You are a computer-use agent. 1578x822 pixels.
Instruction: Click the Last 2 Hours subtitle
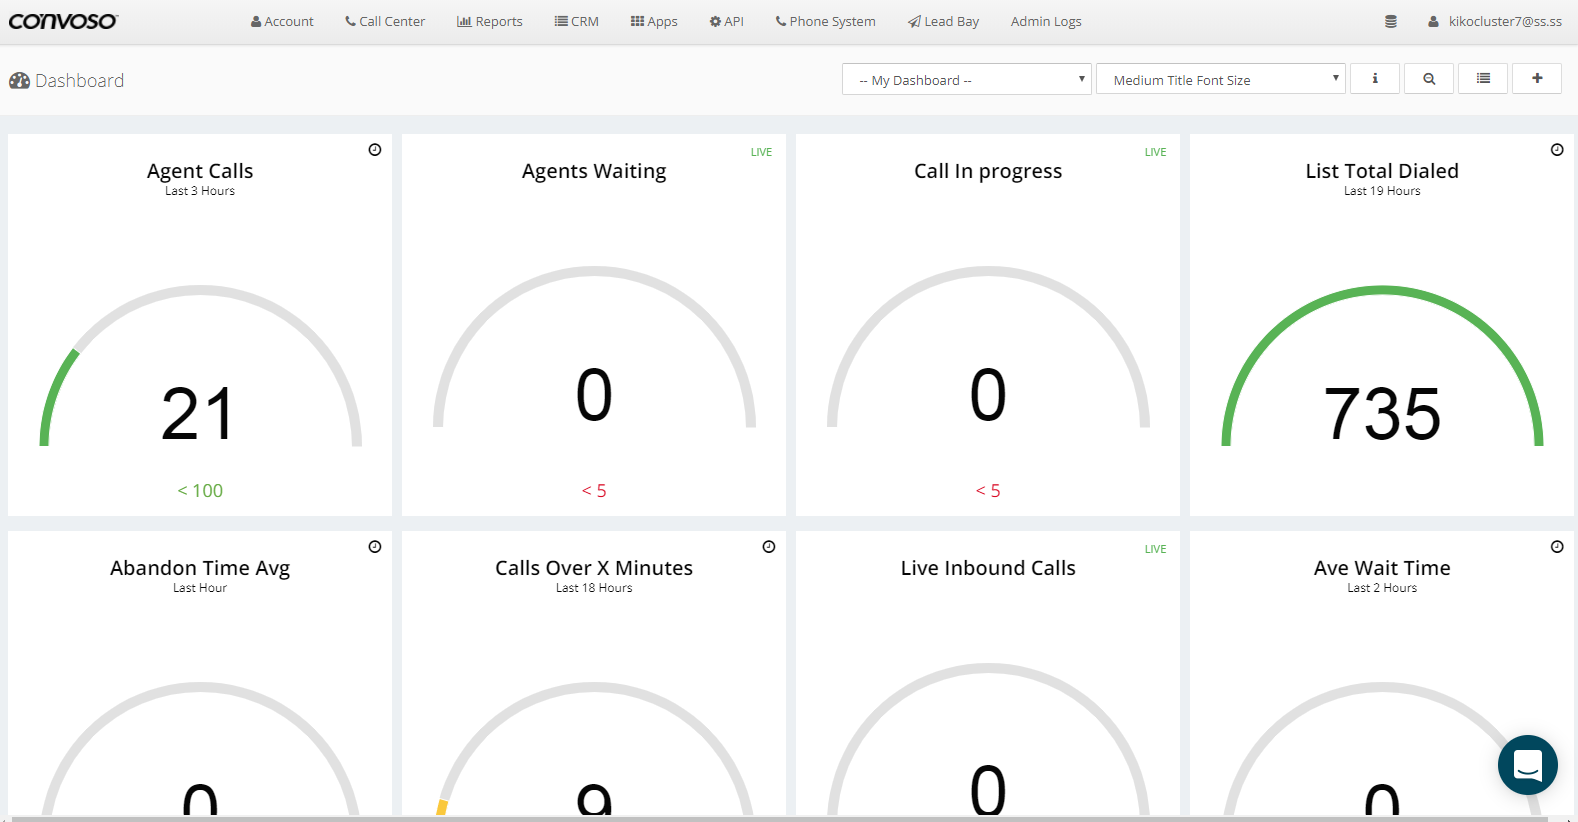coord(1382,588)
